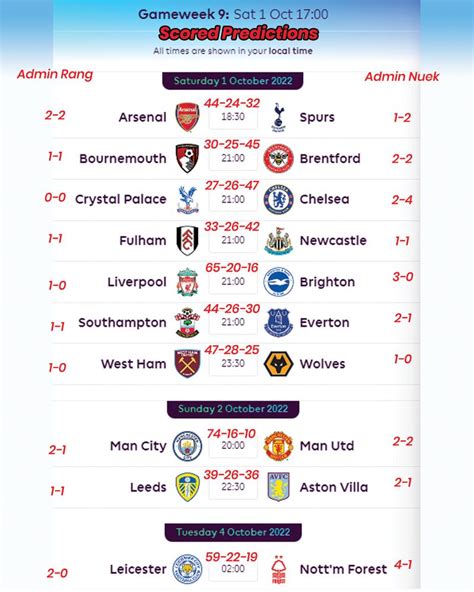This screenshot has height=592, width=474.
Task: Open the Newcastle team name link
Action: [x=333, y=240]
